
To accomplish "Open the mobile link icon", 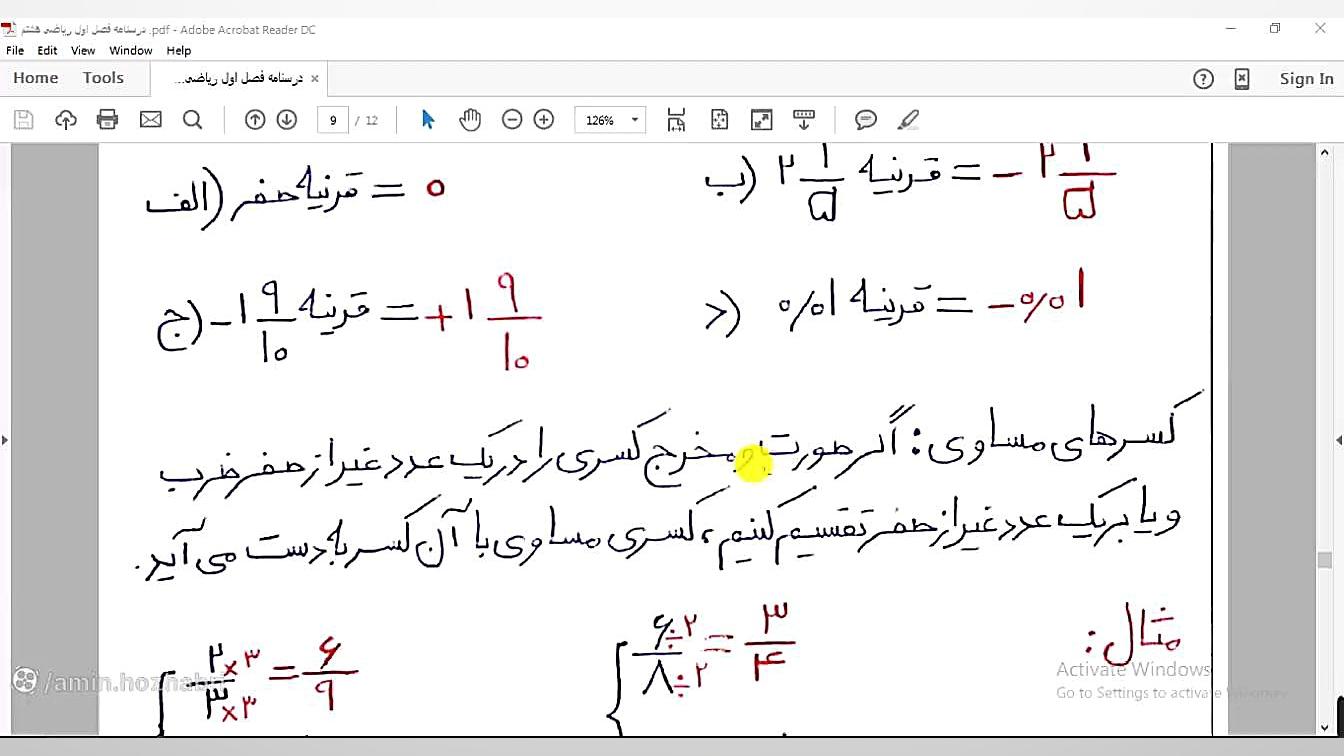I will pos(1242,79).
